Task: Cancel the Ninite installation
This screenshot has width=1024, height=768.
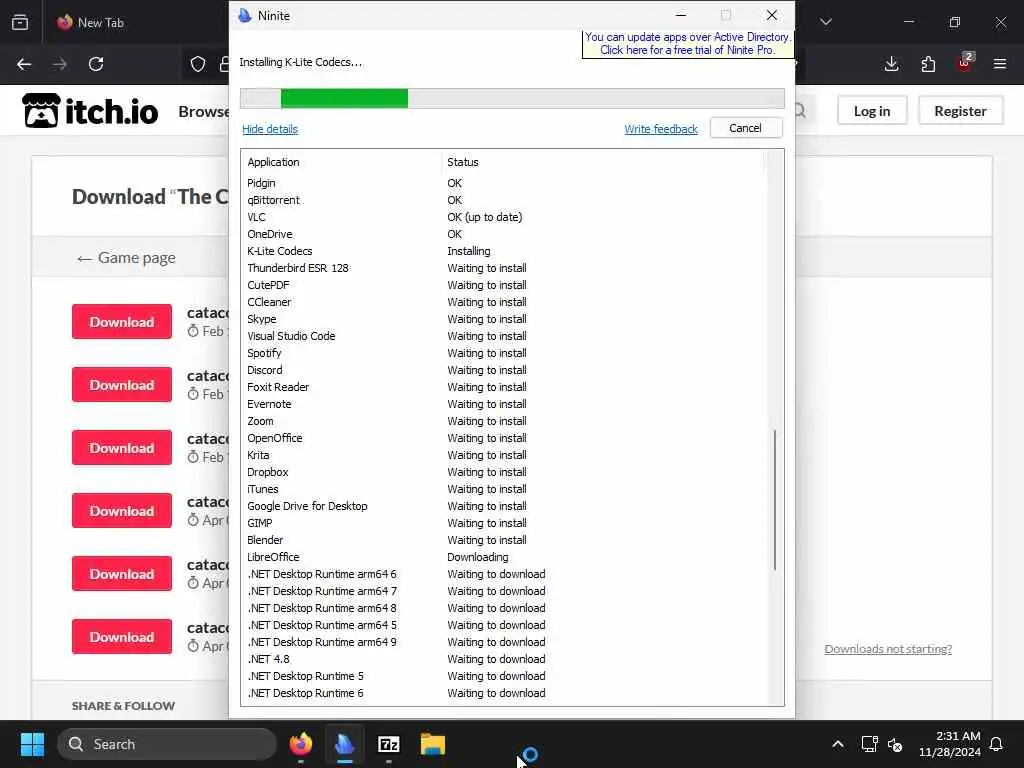Action: tap(746, 128)
